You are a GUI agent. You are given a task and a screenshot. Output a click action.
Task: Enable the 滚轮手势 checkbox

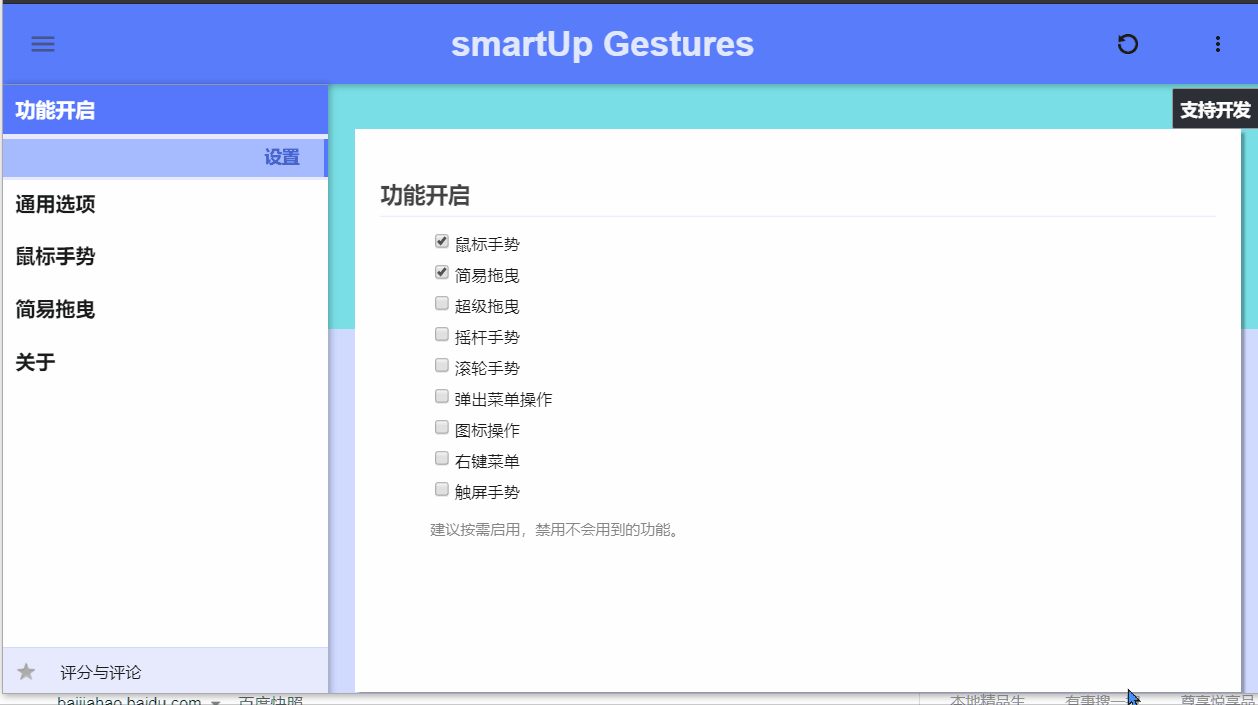(442, 365)
